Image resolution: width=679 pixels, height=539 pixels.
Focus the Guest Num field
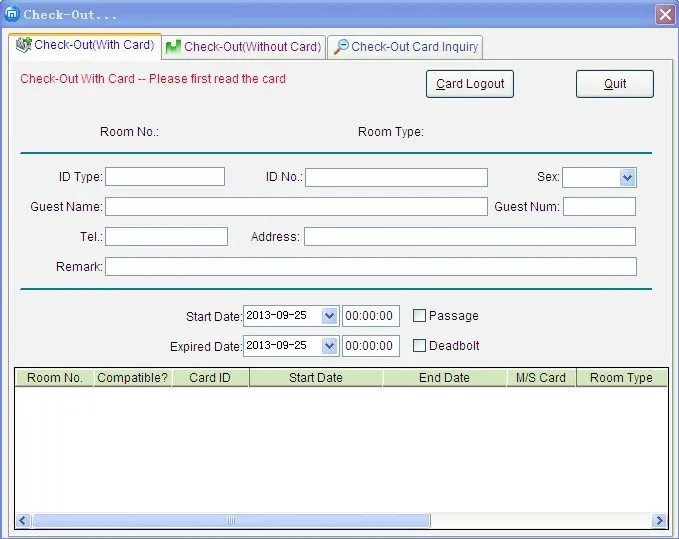(599, 207)
